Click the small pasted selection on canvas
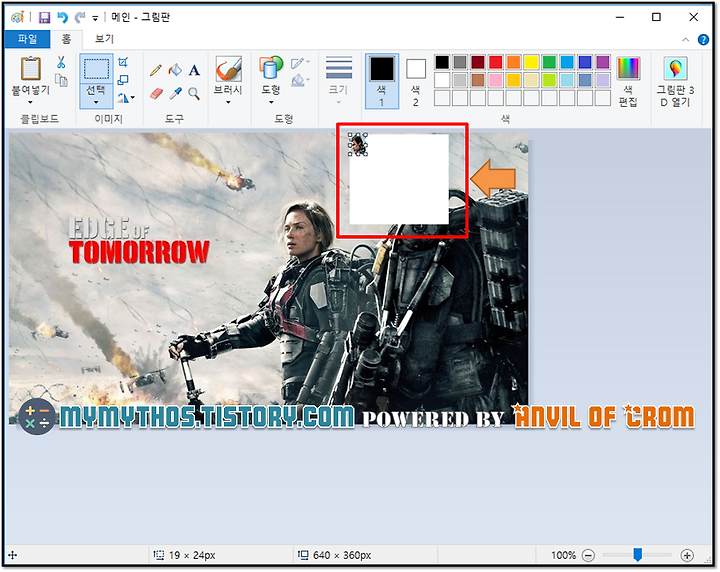The width and height of the screenshot is (720, 572). [x=358, y=145]
